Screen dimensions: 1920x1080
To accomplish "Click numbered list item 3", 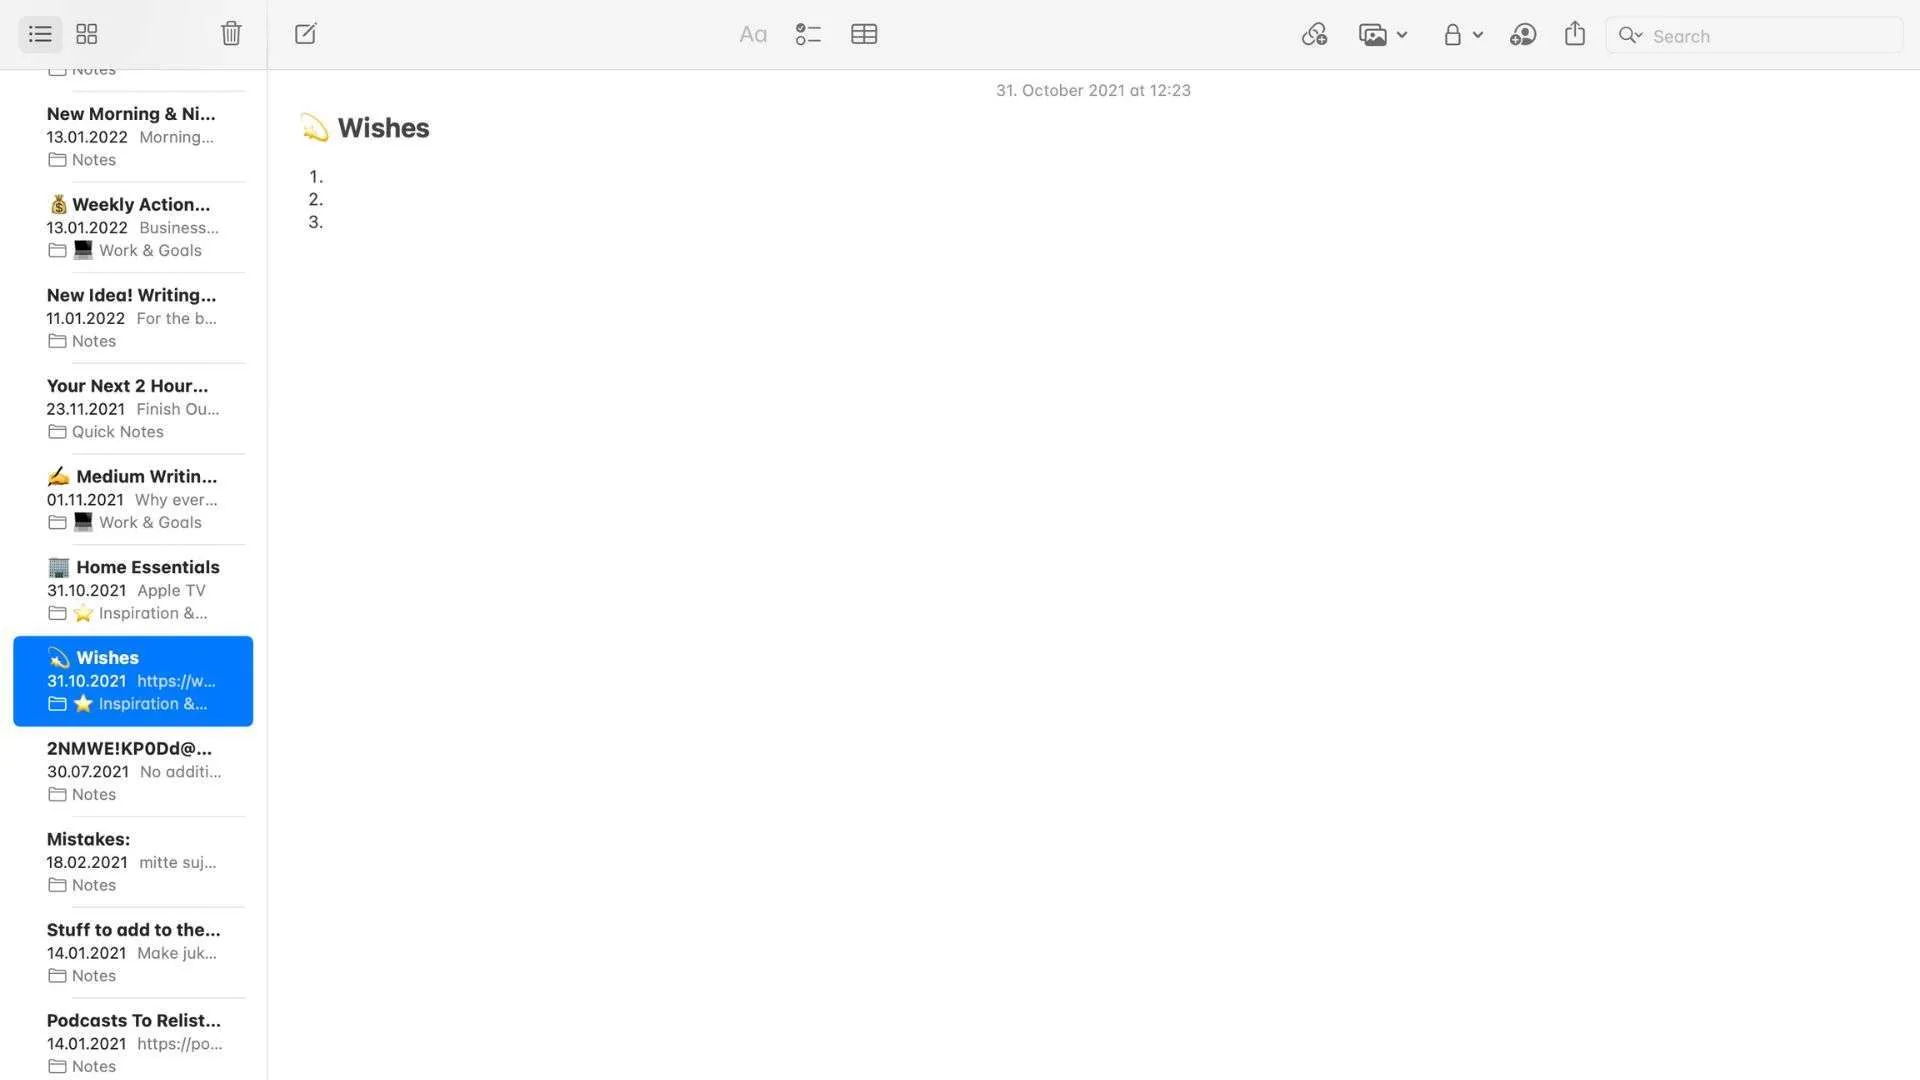I will pos(316,223).
